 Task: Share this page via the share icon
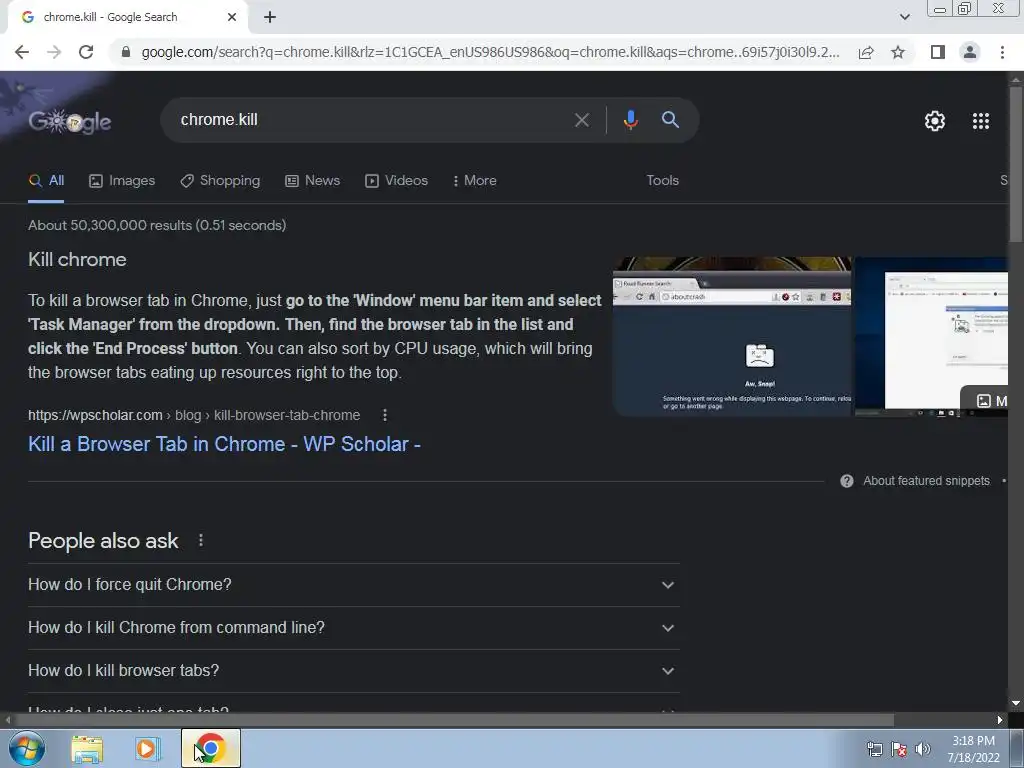866,52
